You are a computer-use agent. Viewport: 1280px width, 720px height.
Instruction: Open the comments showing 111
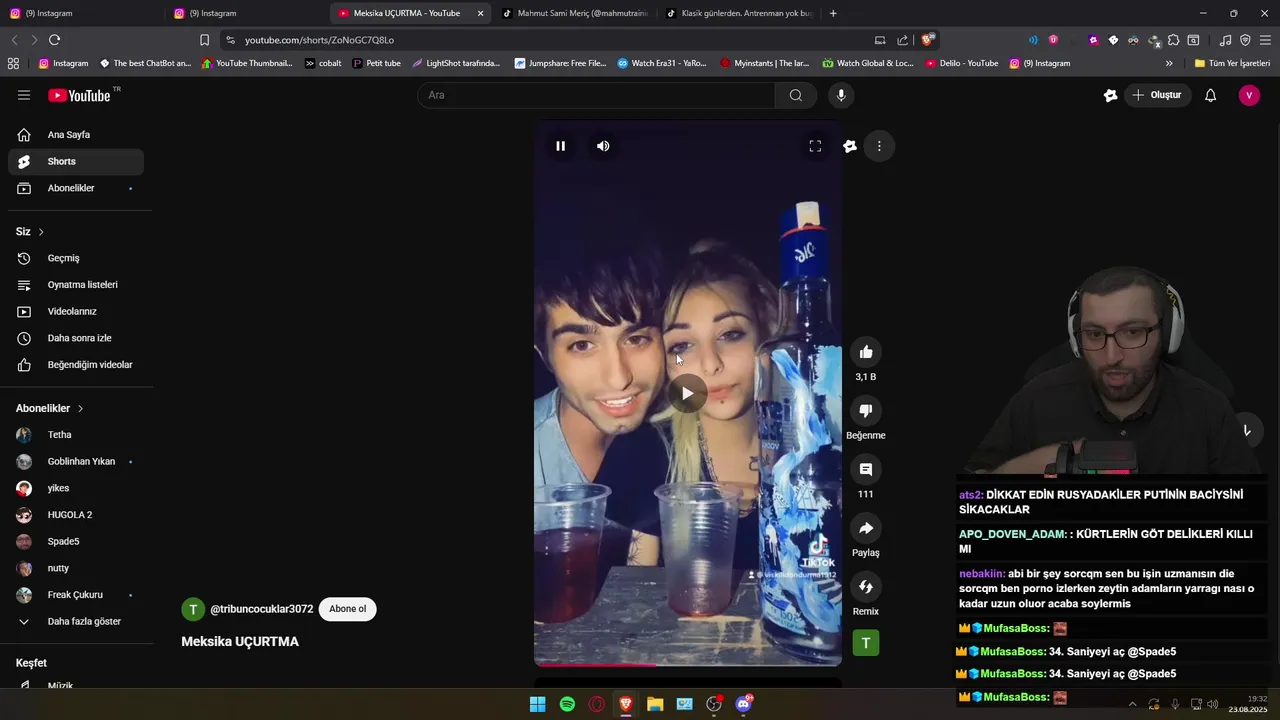[866, 469]
